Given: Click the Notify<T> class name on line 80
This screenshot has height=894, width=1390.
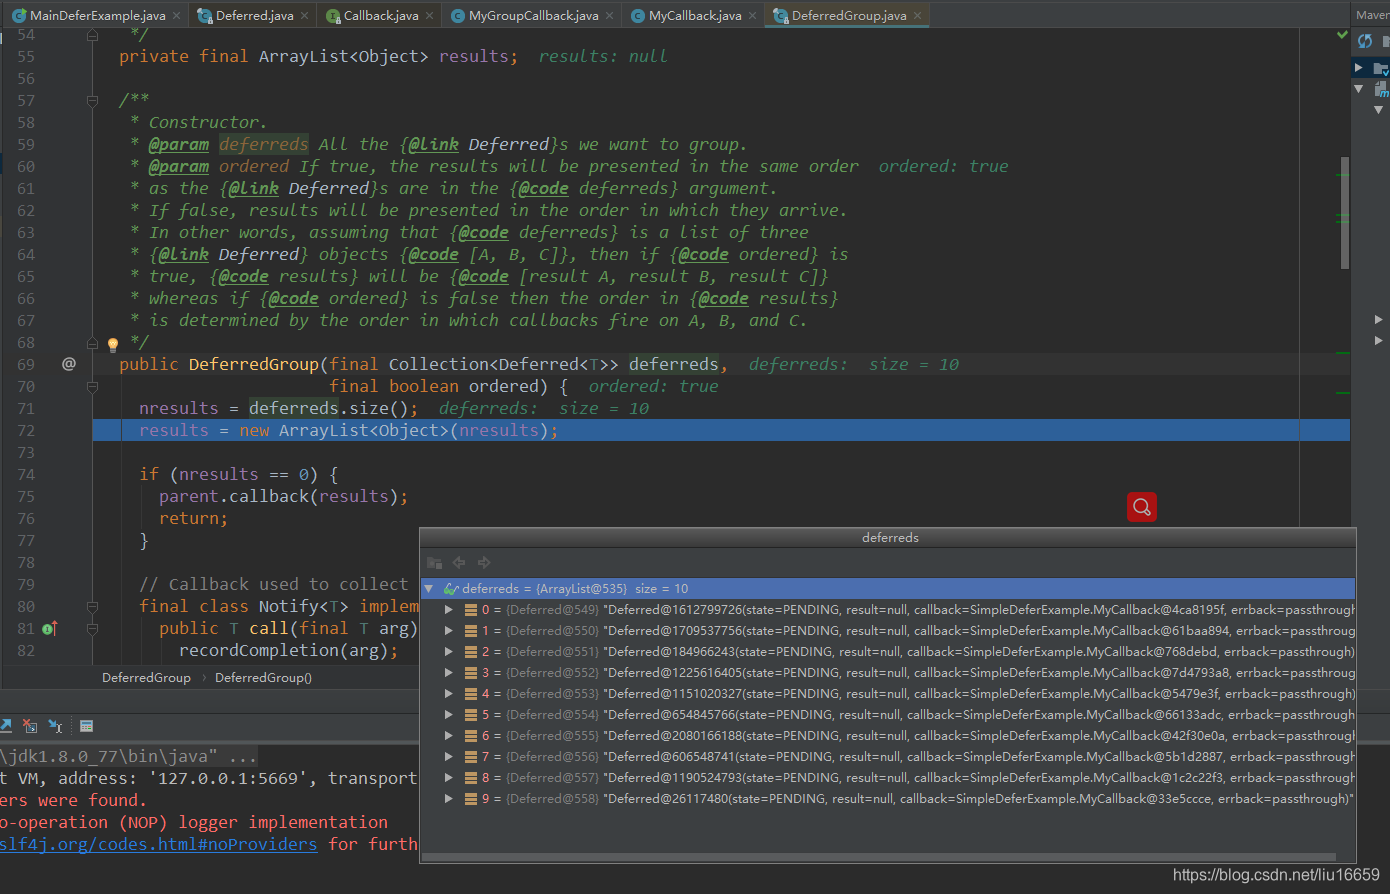Looking at the screenshot, I should (304, 606).
